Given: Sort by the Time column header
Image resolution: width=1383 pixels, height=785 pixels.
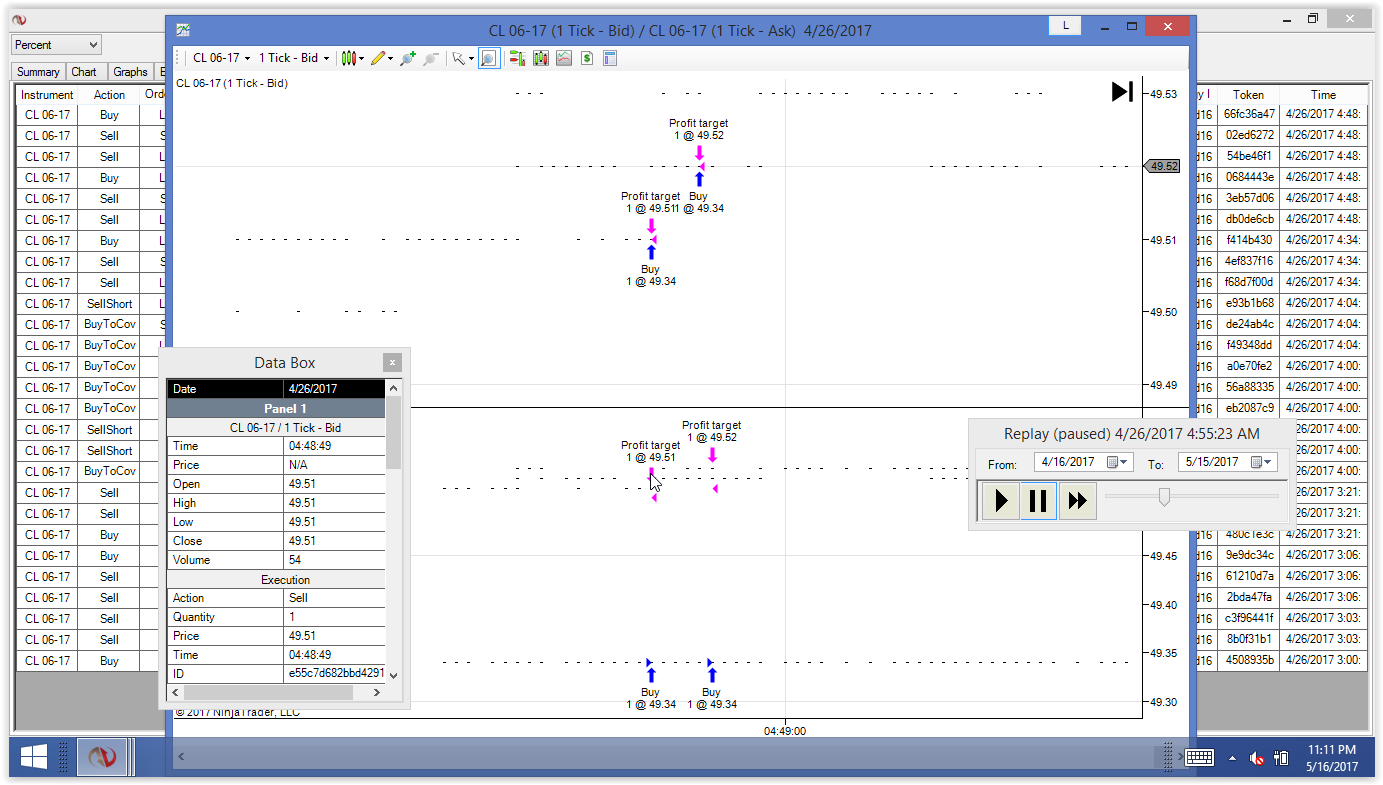Looking at the screenshot, I should pyautogui.click(x=1323, y=95).
